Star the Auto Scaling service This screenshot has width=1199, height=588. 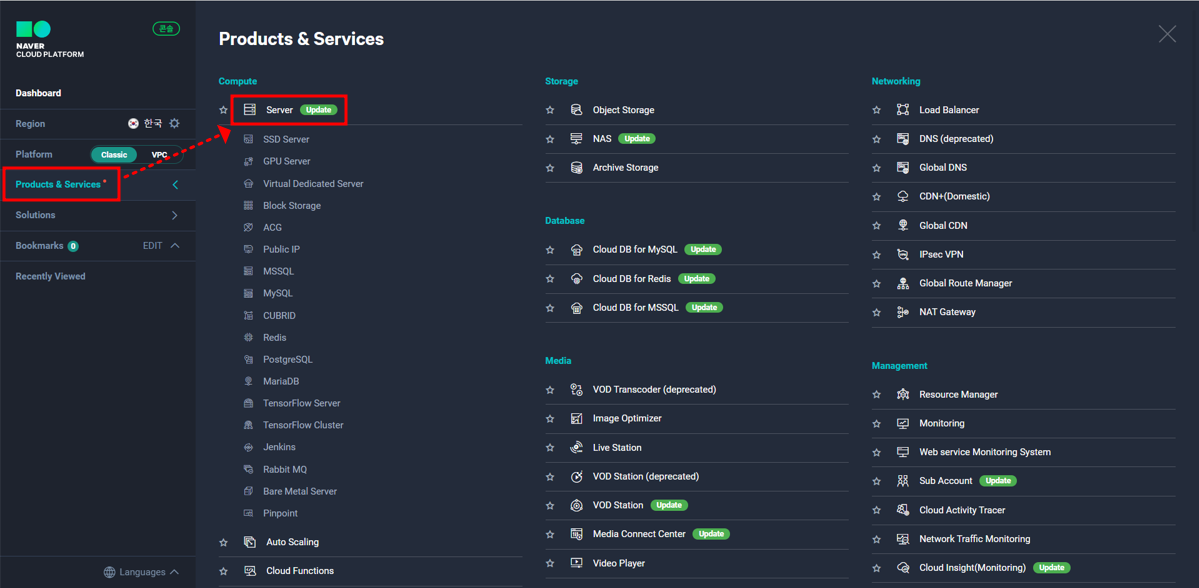[223, 542]
